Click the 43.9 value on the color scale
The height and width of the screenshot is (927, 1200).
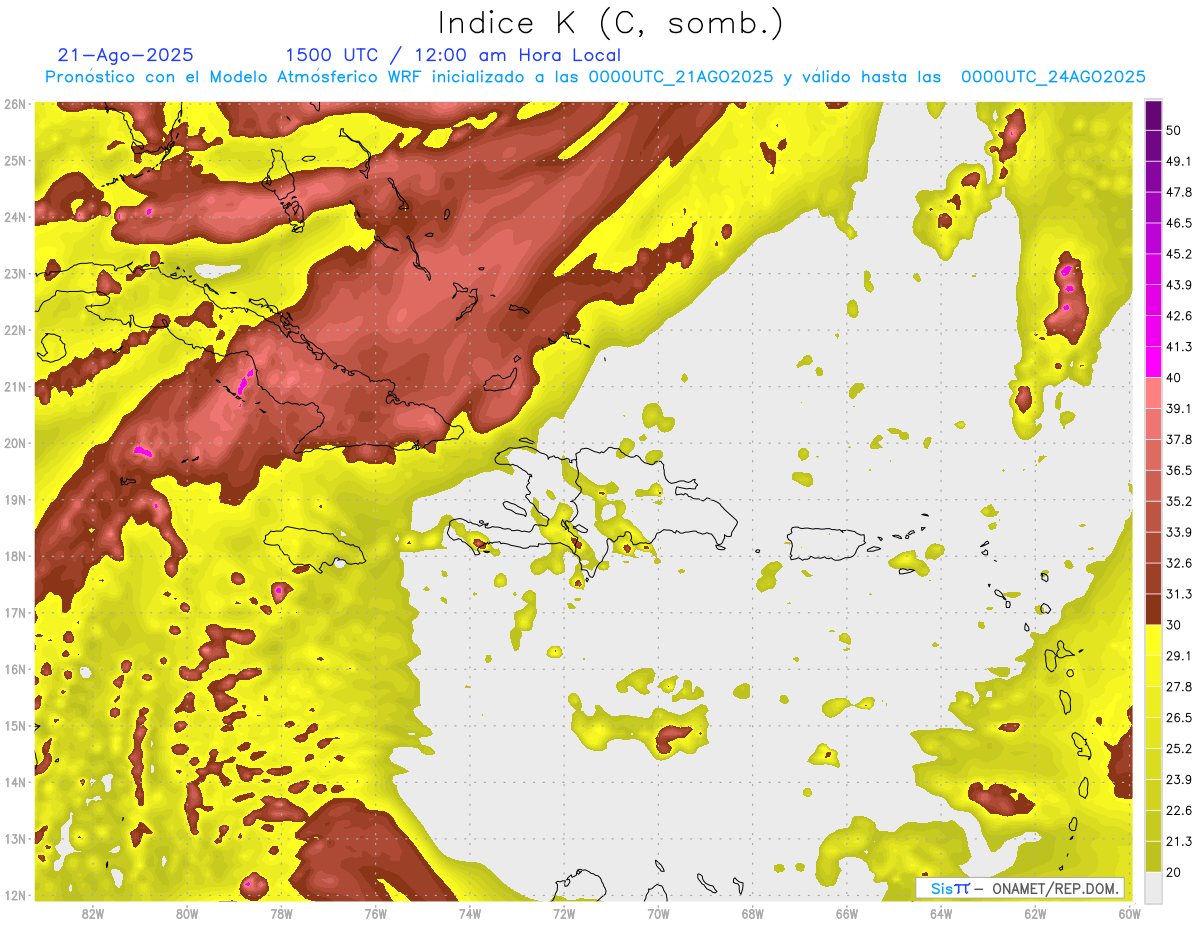(x=1178, y=285)
